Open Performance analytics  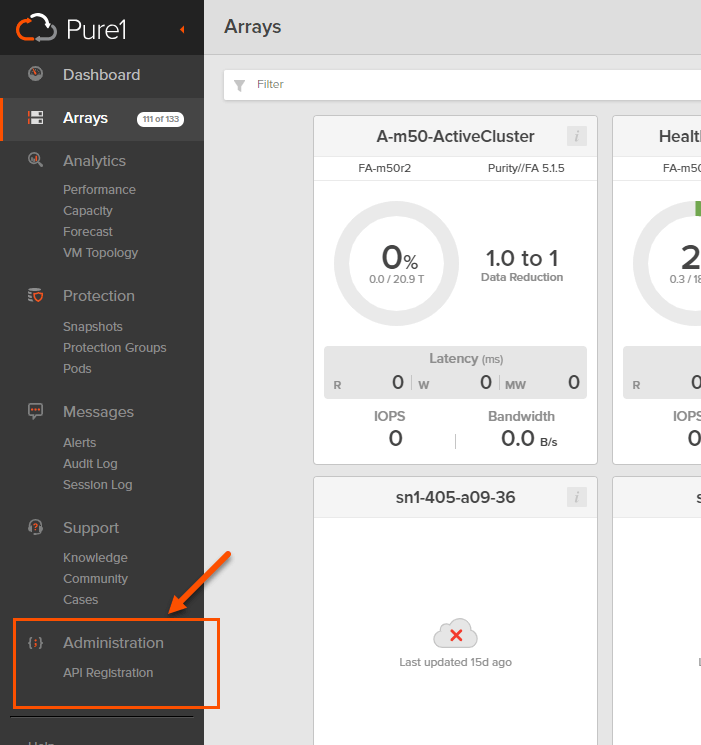[99, 190]
